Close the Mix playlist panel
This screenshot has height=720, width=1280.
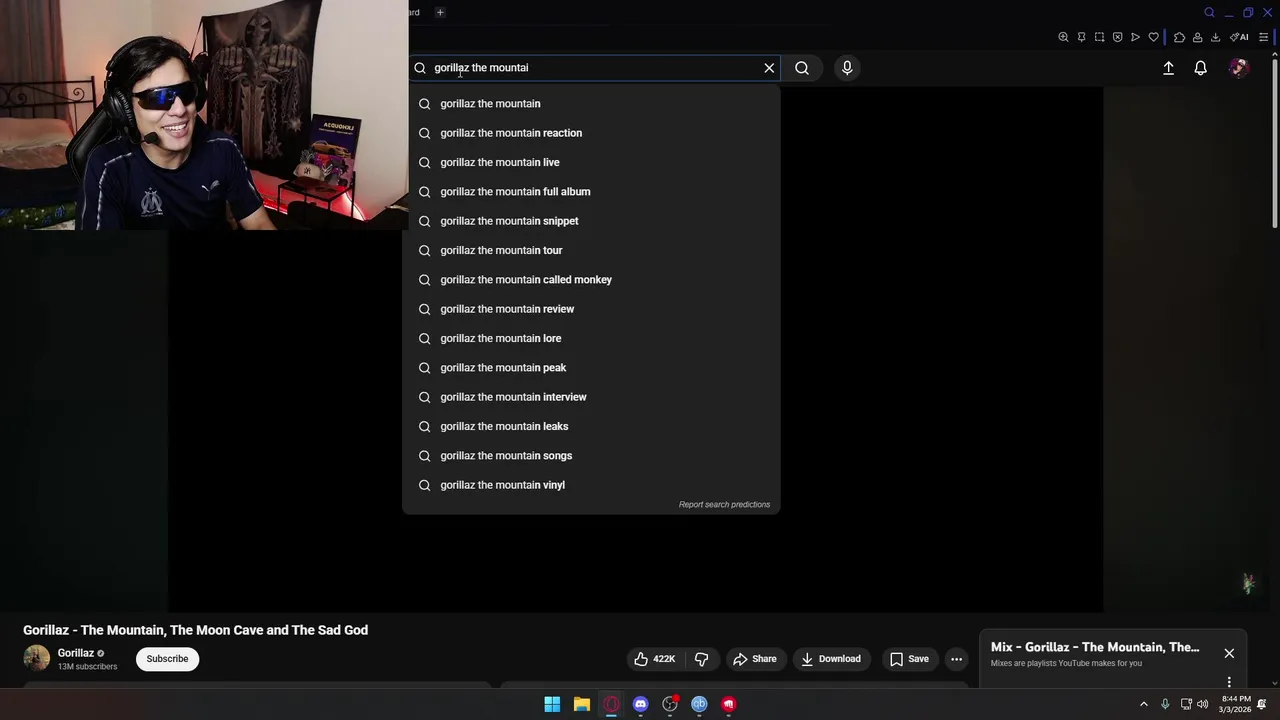(1229, 653)
